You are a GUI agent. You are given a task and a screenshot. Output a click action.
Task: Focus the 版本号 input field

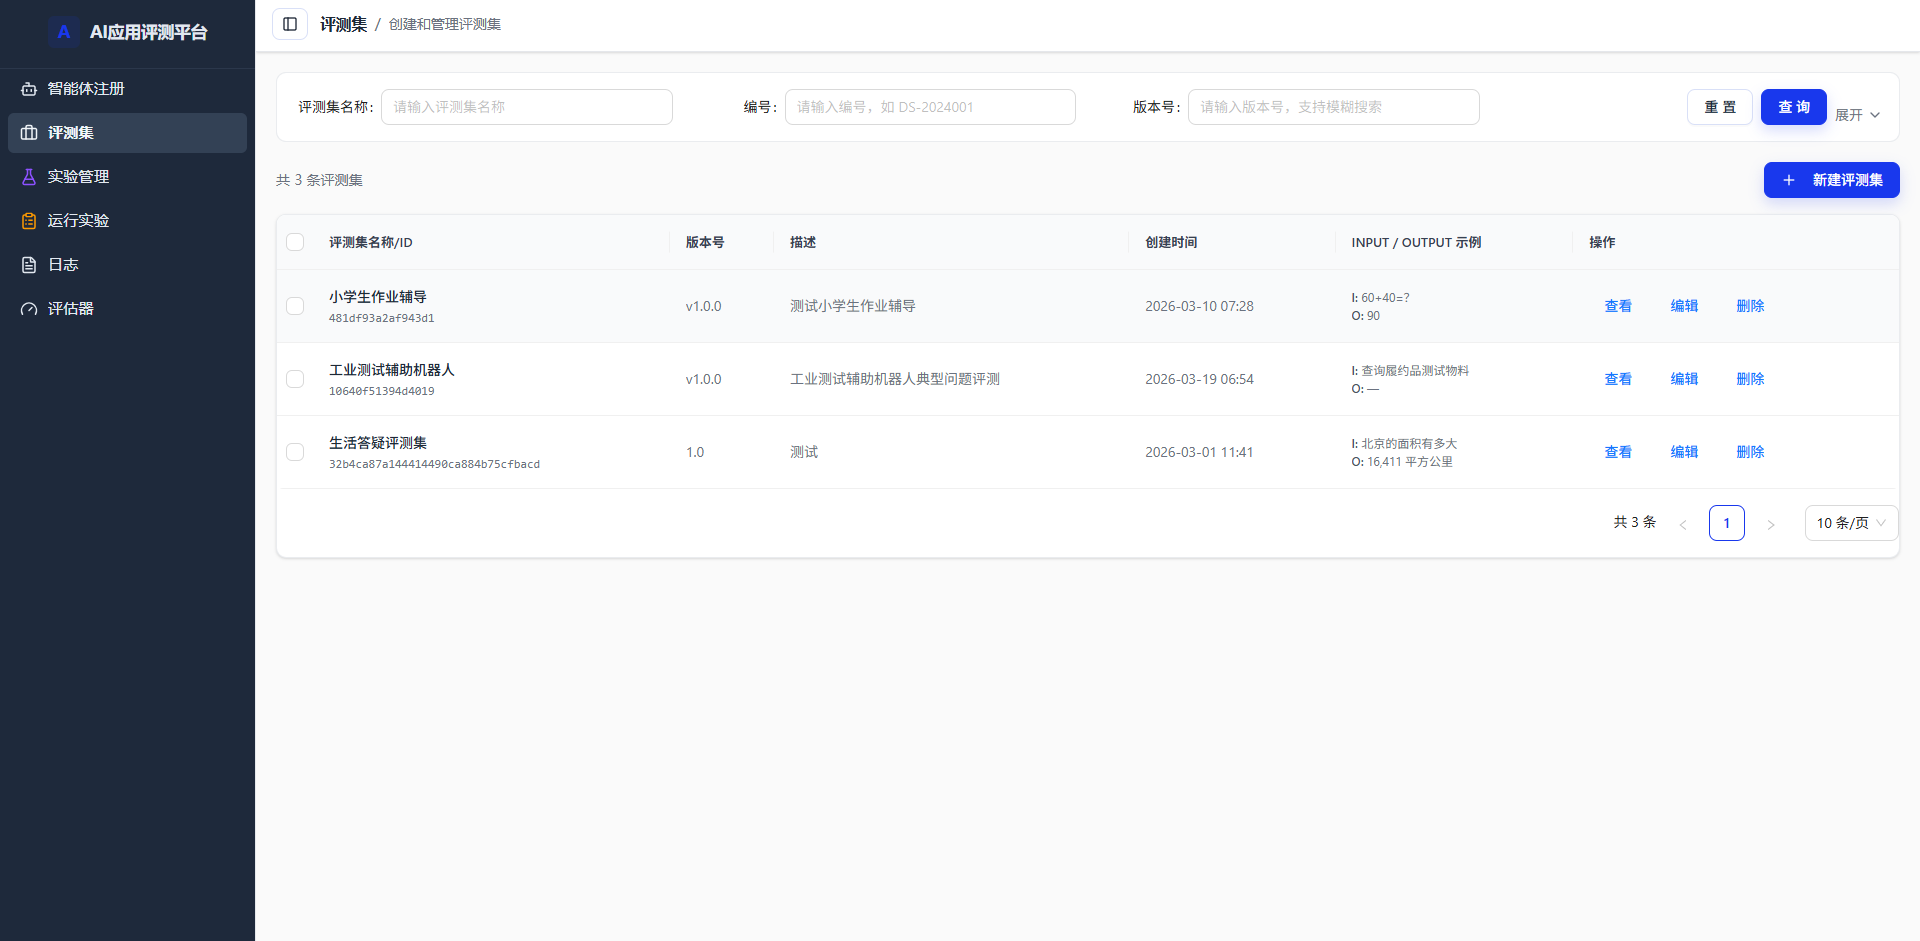[1334, 107]
